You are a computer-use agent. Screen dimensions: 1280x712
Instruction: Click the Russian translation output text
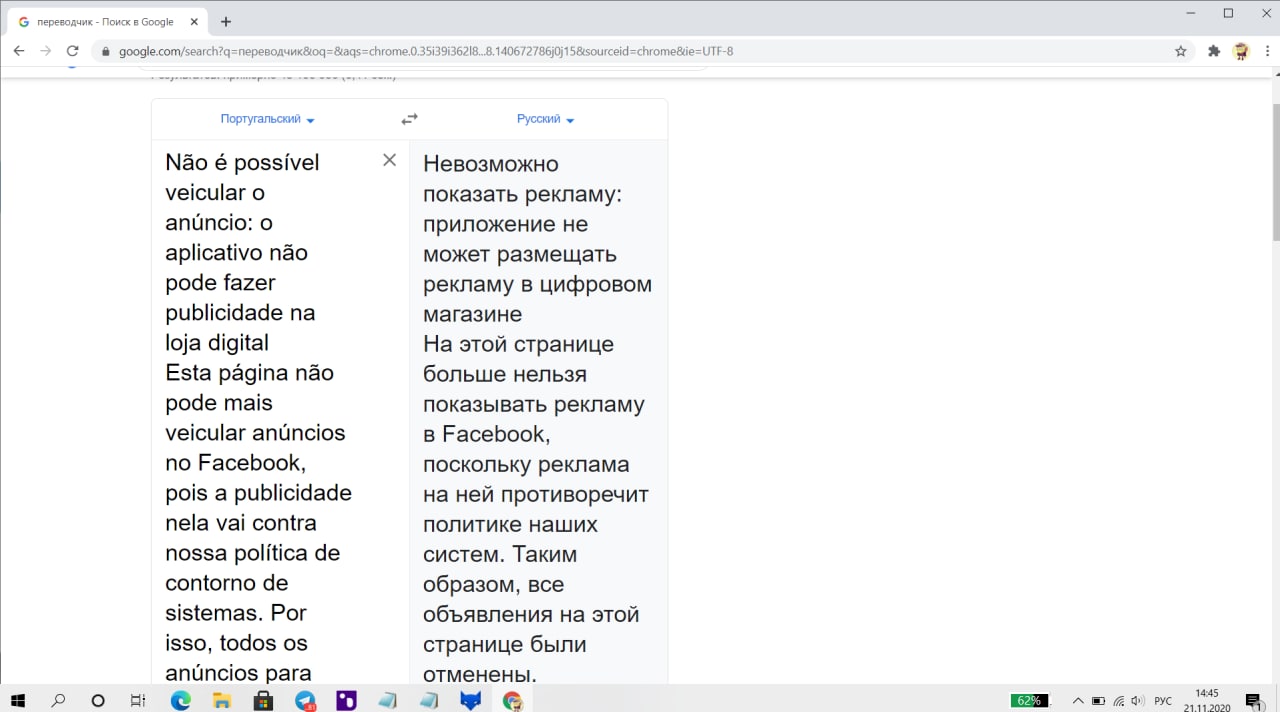(538, 418)
